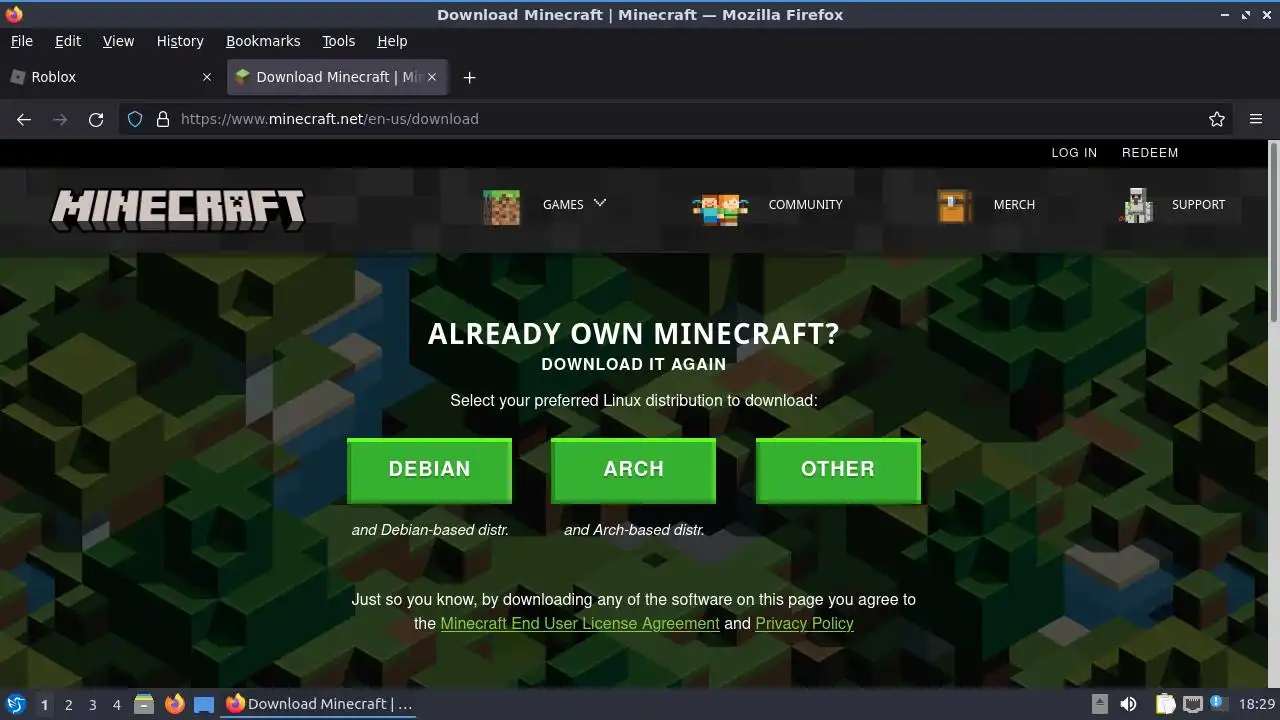Image resolution: width=1280 pixels, height=720 pixels.
Task: Switch to workspace 4
Action: [116, 704]
